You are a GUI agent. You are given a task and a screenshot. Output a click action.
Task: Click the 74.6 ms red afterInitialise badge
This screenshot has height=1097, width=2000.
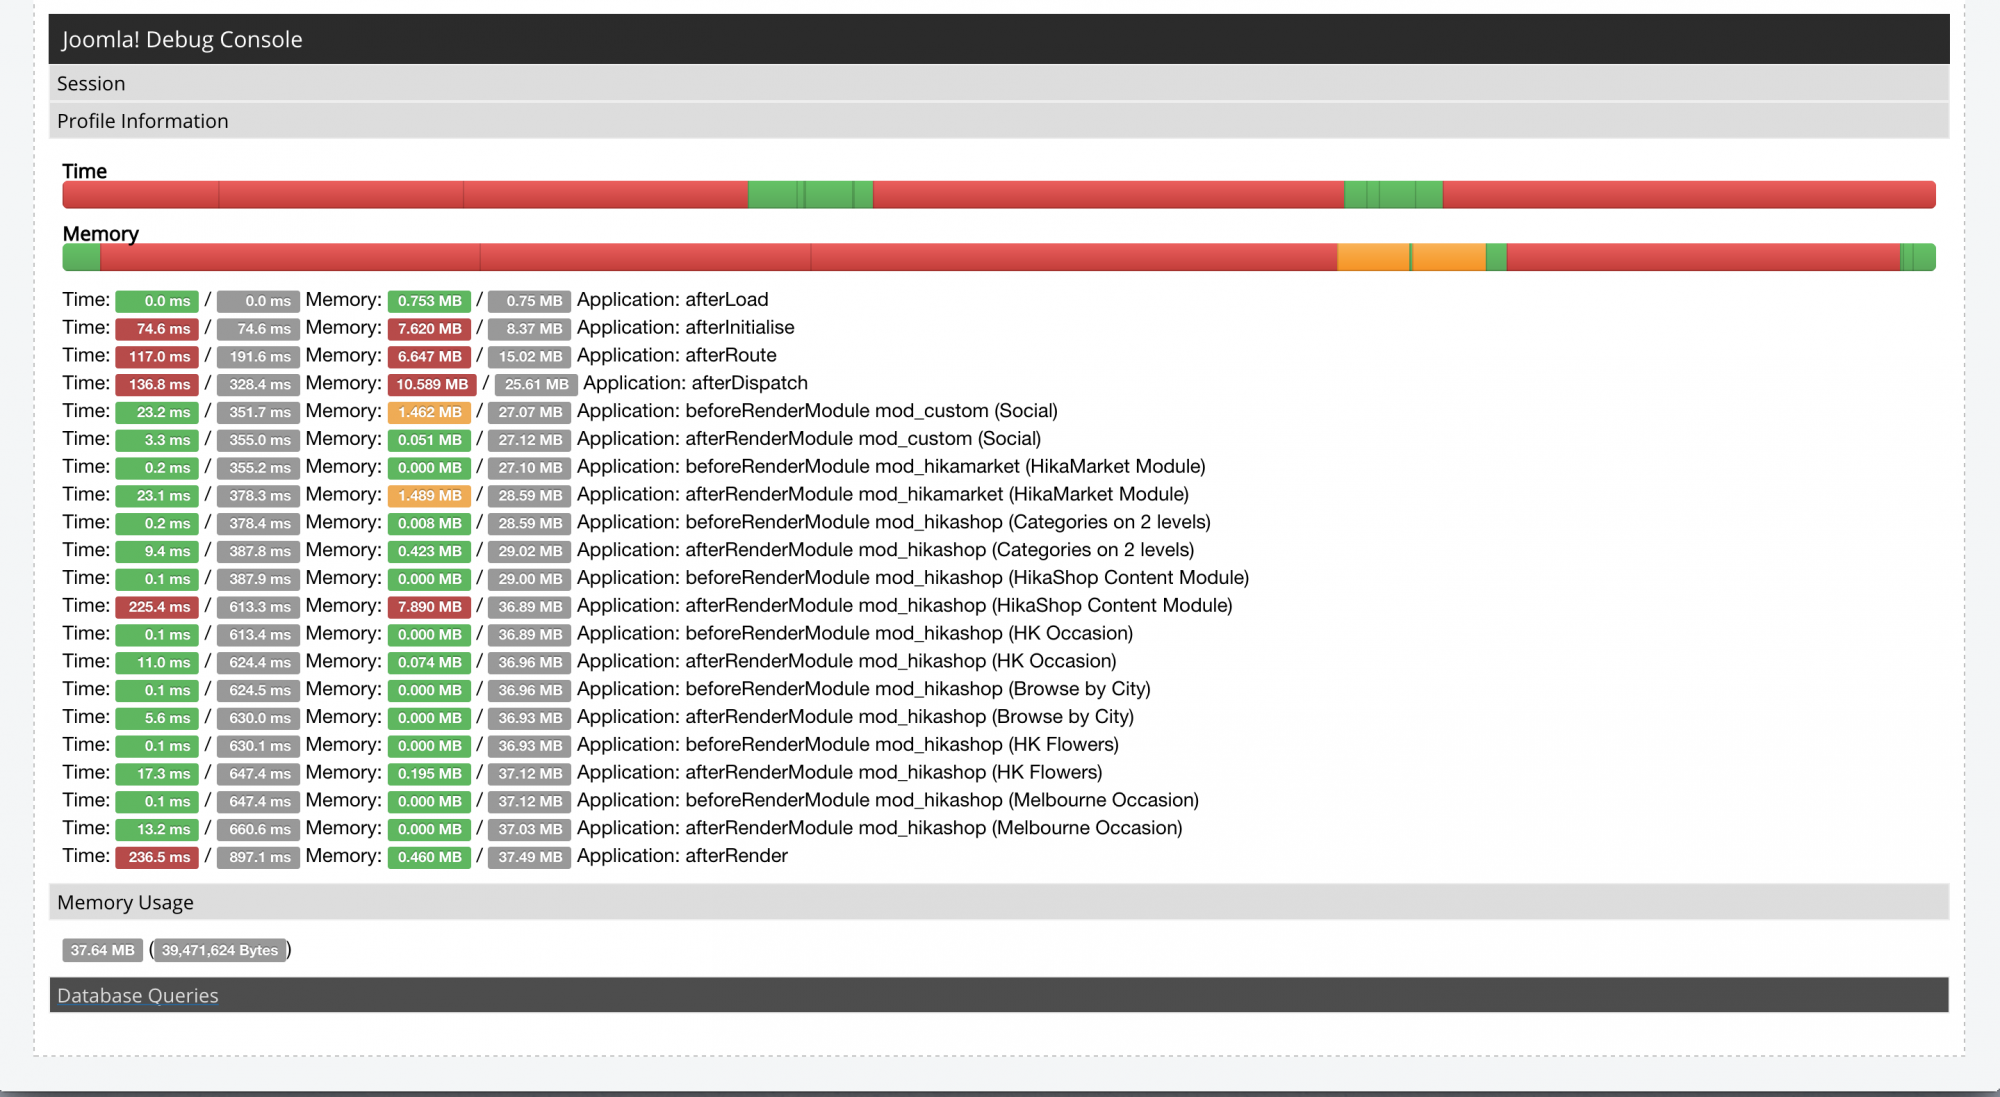click(x=157, y=329)
